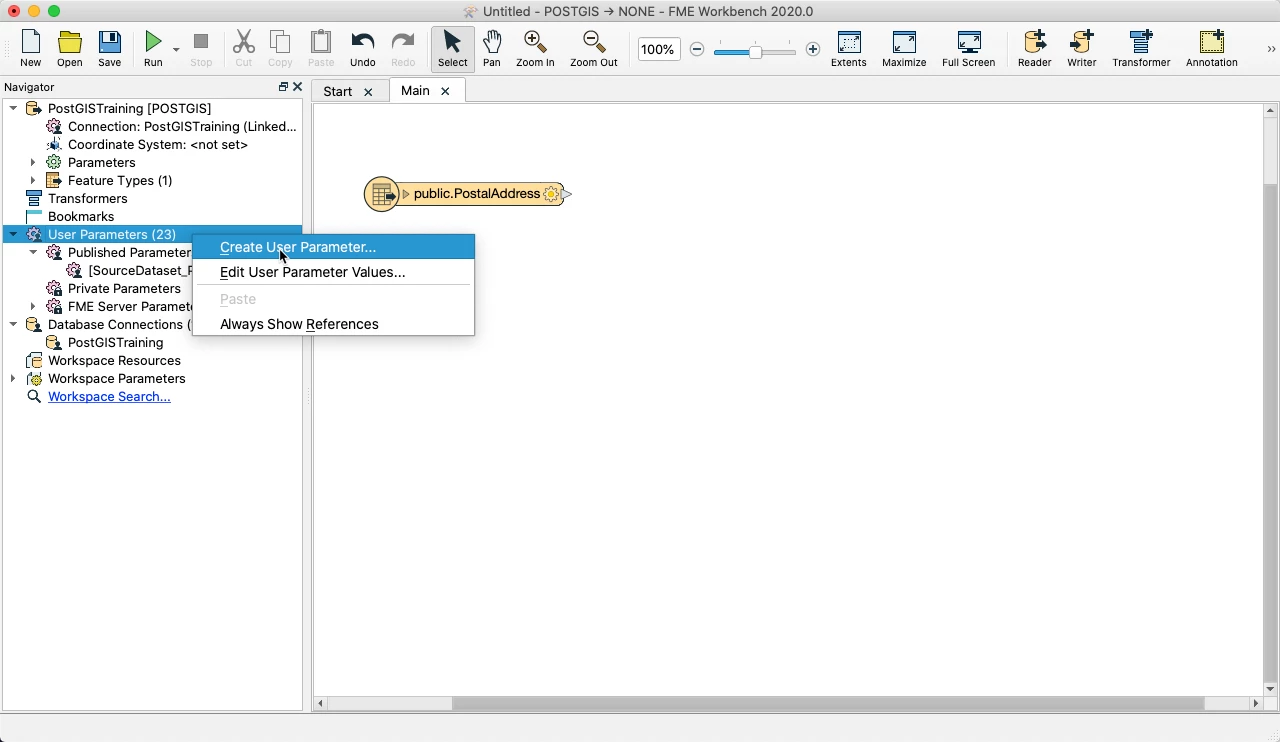Select PostGISTraining under Database Connections
The width and height of the screenshot is (1280, 742).
105,342
